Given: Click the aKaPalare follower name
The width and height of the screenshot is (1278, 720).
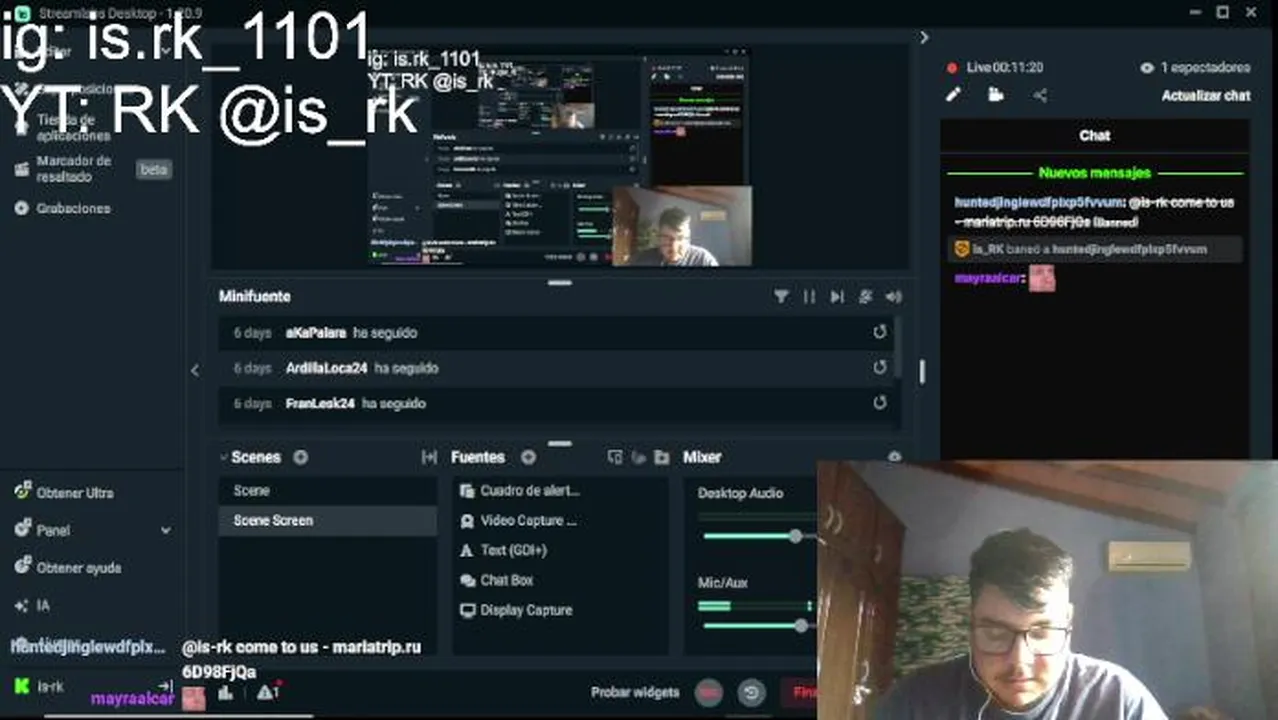Looking at the screenshot, I should [316, 333].
